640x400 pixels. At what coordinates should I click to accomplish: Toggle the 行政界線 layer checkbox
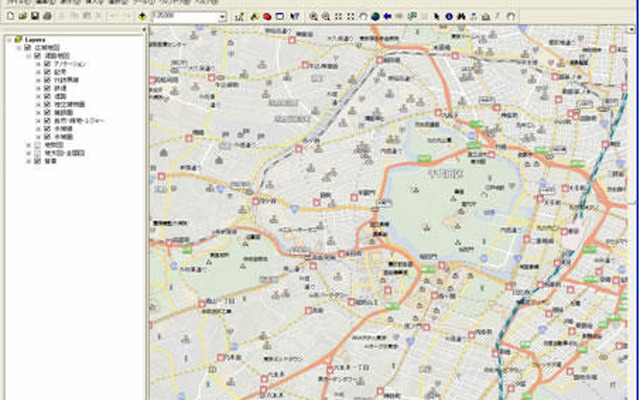47,80
